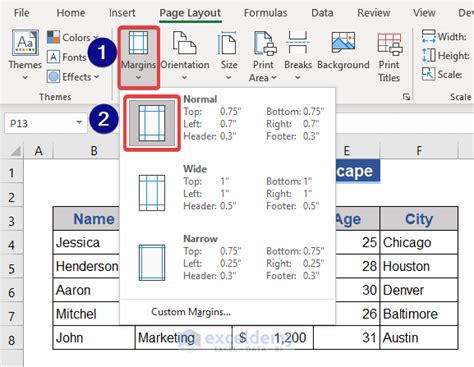Screen dimensions: 474x367
Task: Switch to the Data tab
Action: 322,13
